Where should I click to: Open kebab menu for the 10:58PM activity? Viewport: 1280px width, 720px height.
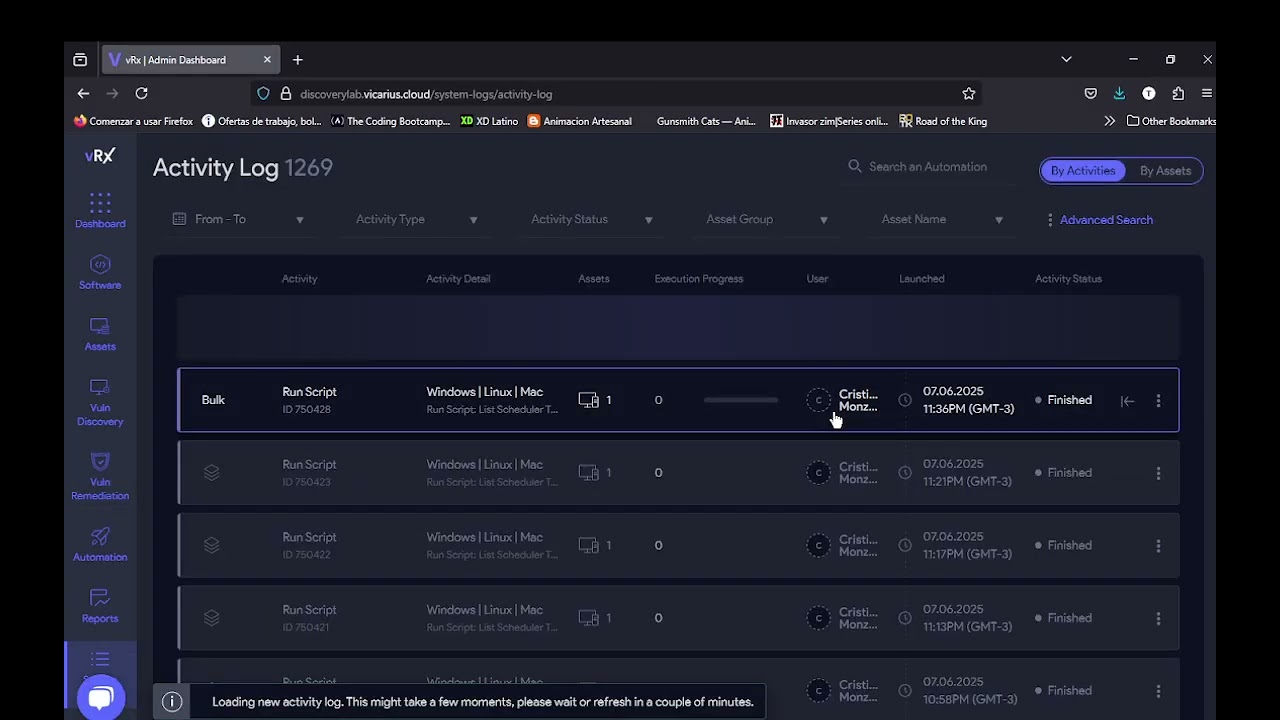1158,691
